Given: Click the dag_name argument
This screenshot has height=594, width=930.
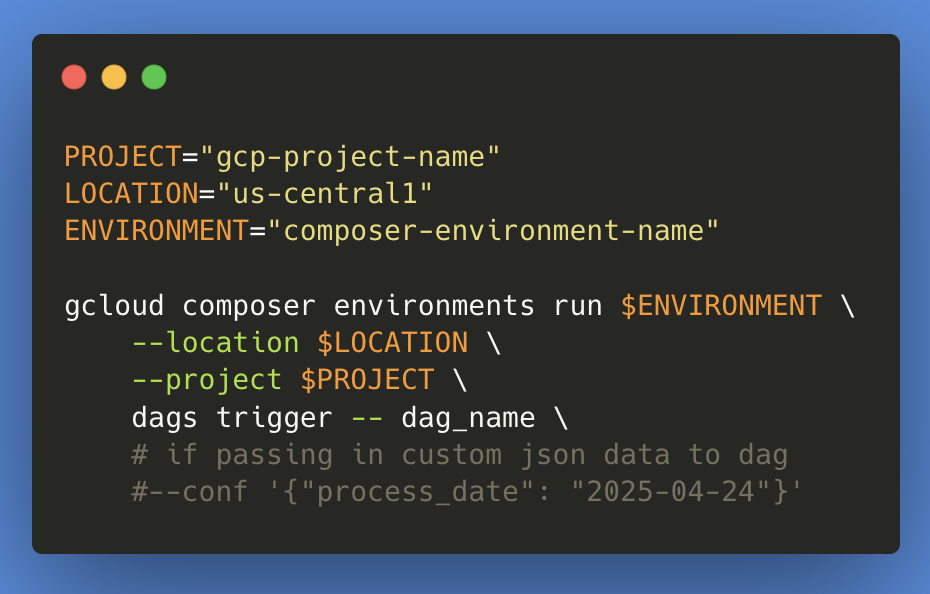Looking at the screenshot, I should [469, 419].
